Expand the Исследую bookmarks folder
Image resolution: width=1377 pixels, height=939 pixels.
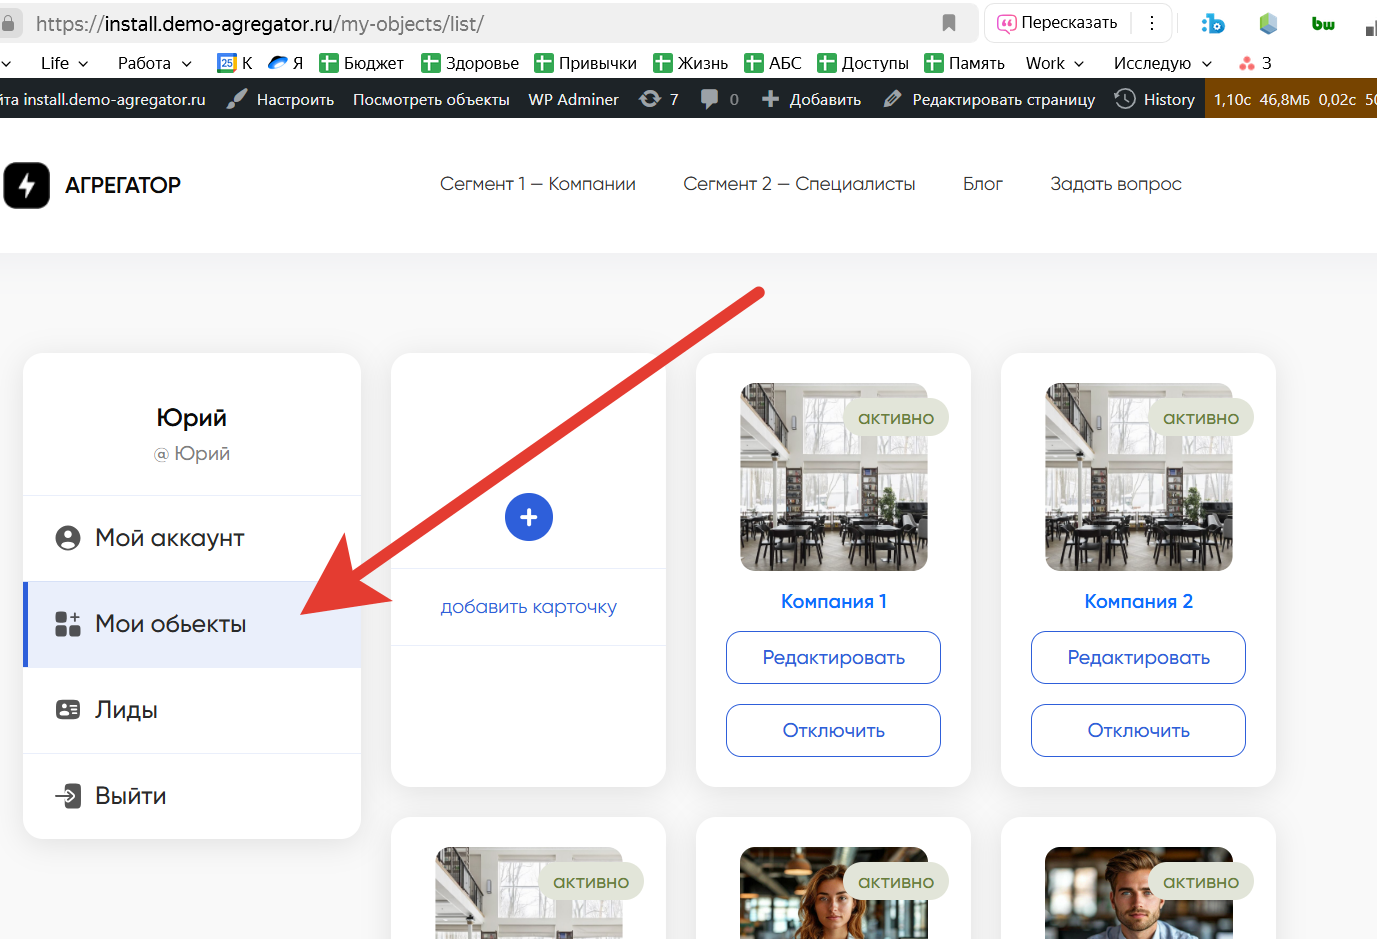[1162, 63]
